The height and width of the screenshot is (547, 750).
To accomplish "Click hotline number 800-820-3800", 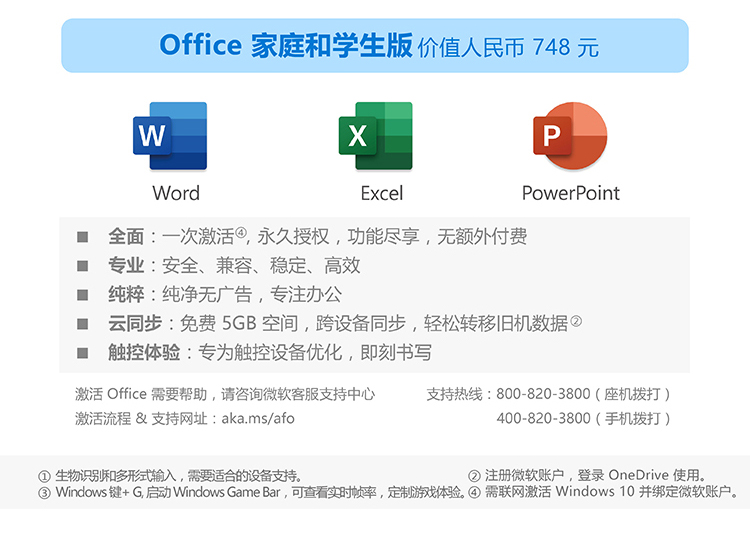I will 543,394.
